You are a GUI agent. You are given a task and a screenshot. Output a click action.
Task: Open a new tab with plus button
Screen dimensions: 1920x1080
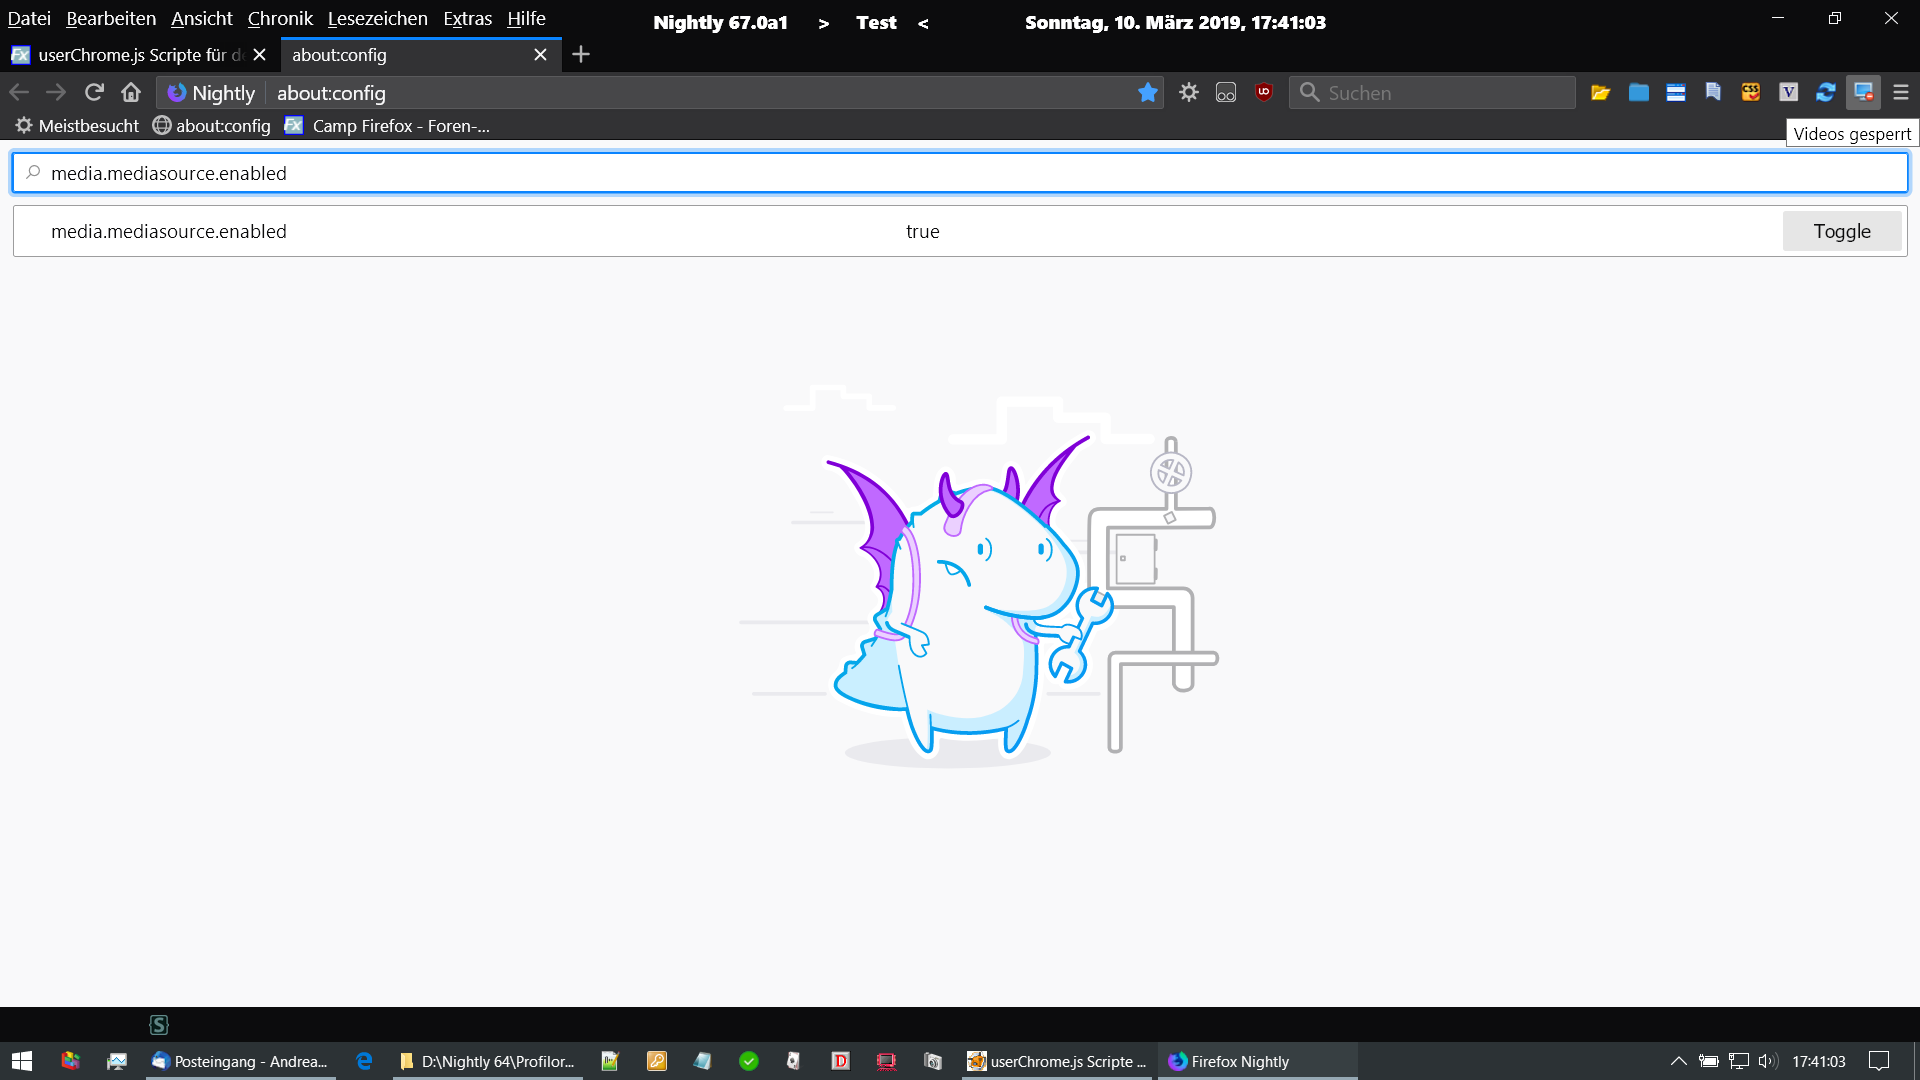click(x=581, y=55)
